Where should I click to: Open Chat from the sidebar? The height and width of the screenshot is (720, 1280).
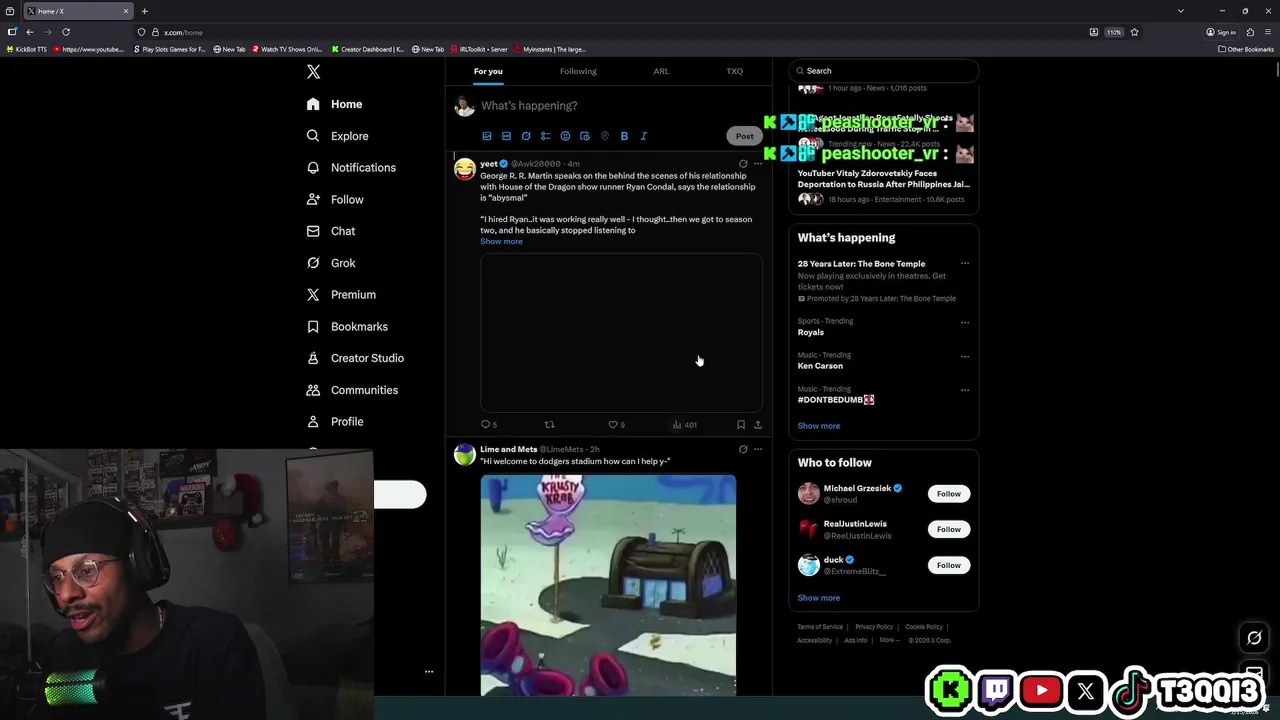click(x=330, y=231)
